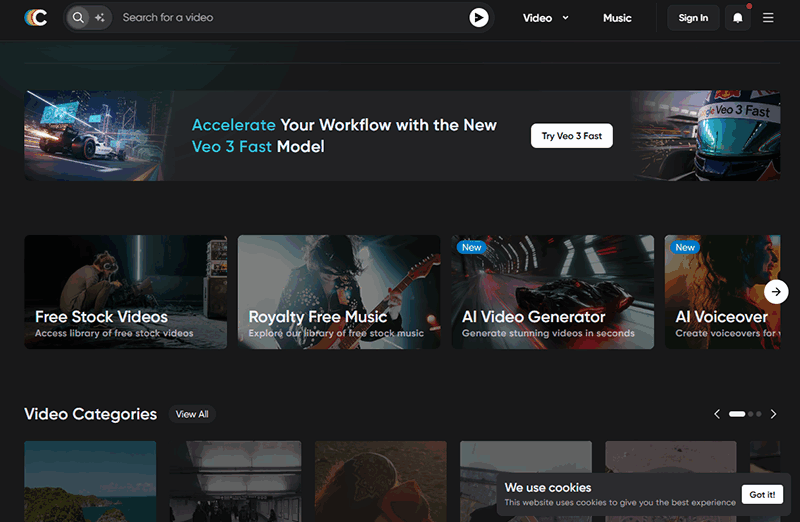
Task: Open the coastal island category thumbnail
Action: tap(90, 481)
